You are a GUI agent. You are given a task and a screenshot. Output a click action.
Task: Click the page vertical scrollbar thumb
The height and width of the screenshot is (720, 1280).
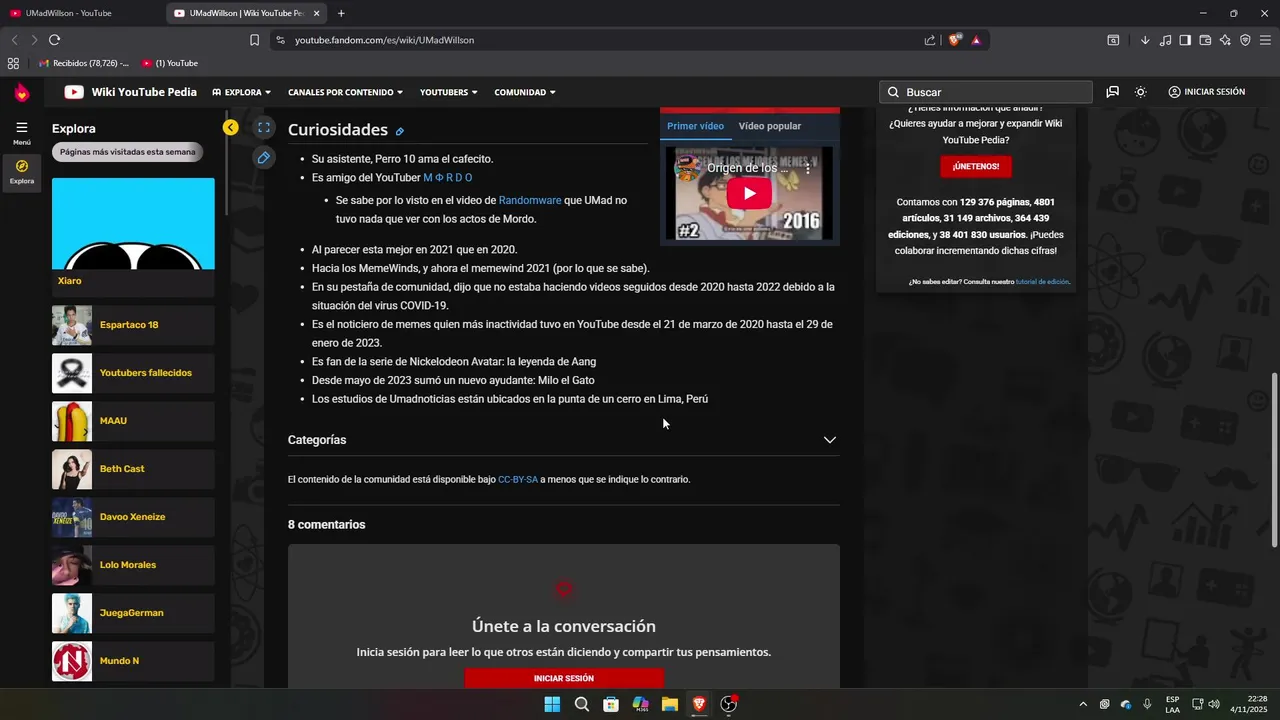[x=1274, y=460]
